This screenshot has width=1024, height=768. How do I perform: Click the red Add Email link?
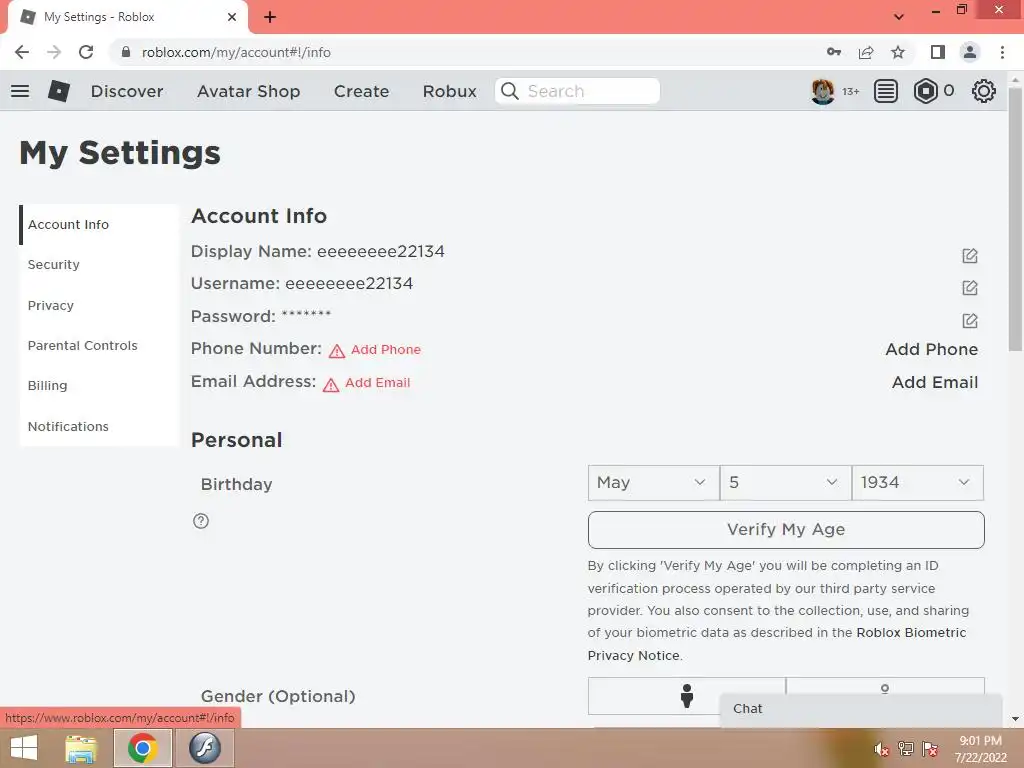point(377,383)
